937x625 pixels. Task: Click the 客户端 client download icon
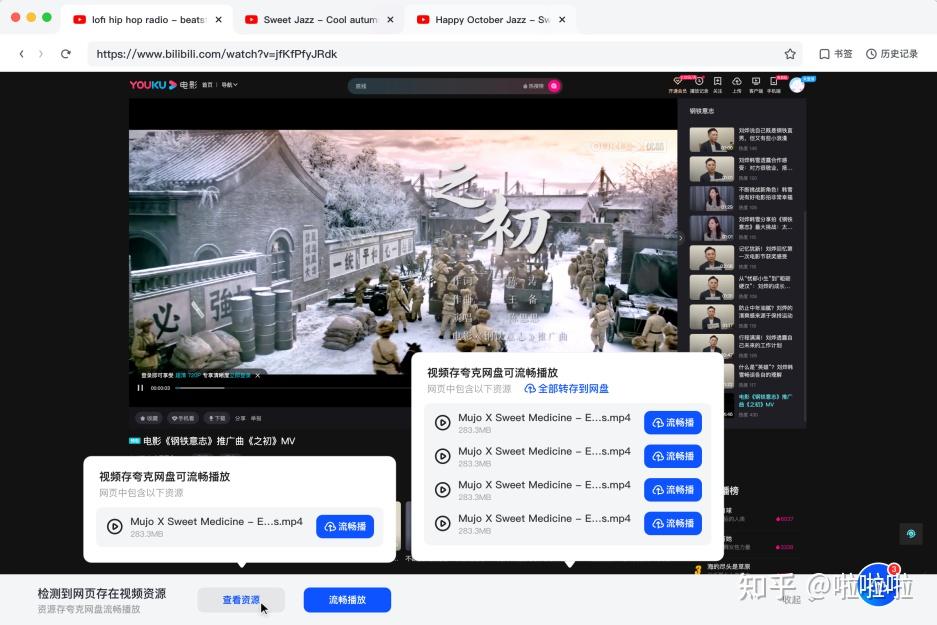[x=755, y=82]
